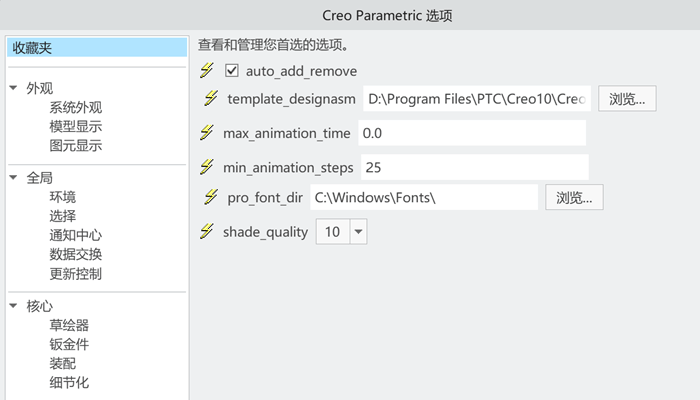Open the 数据交换 category
This screenshot has width=700, height=400.
tap(75, 254)
